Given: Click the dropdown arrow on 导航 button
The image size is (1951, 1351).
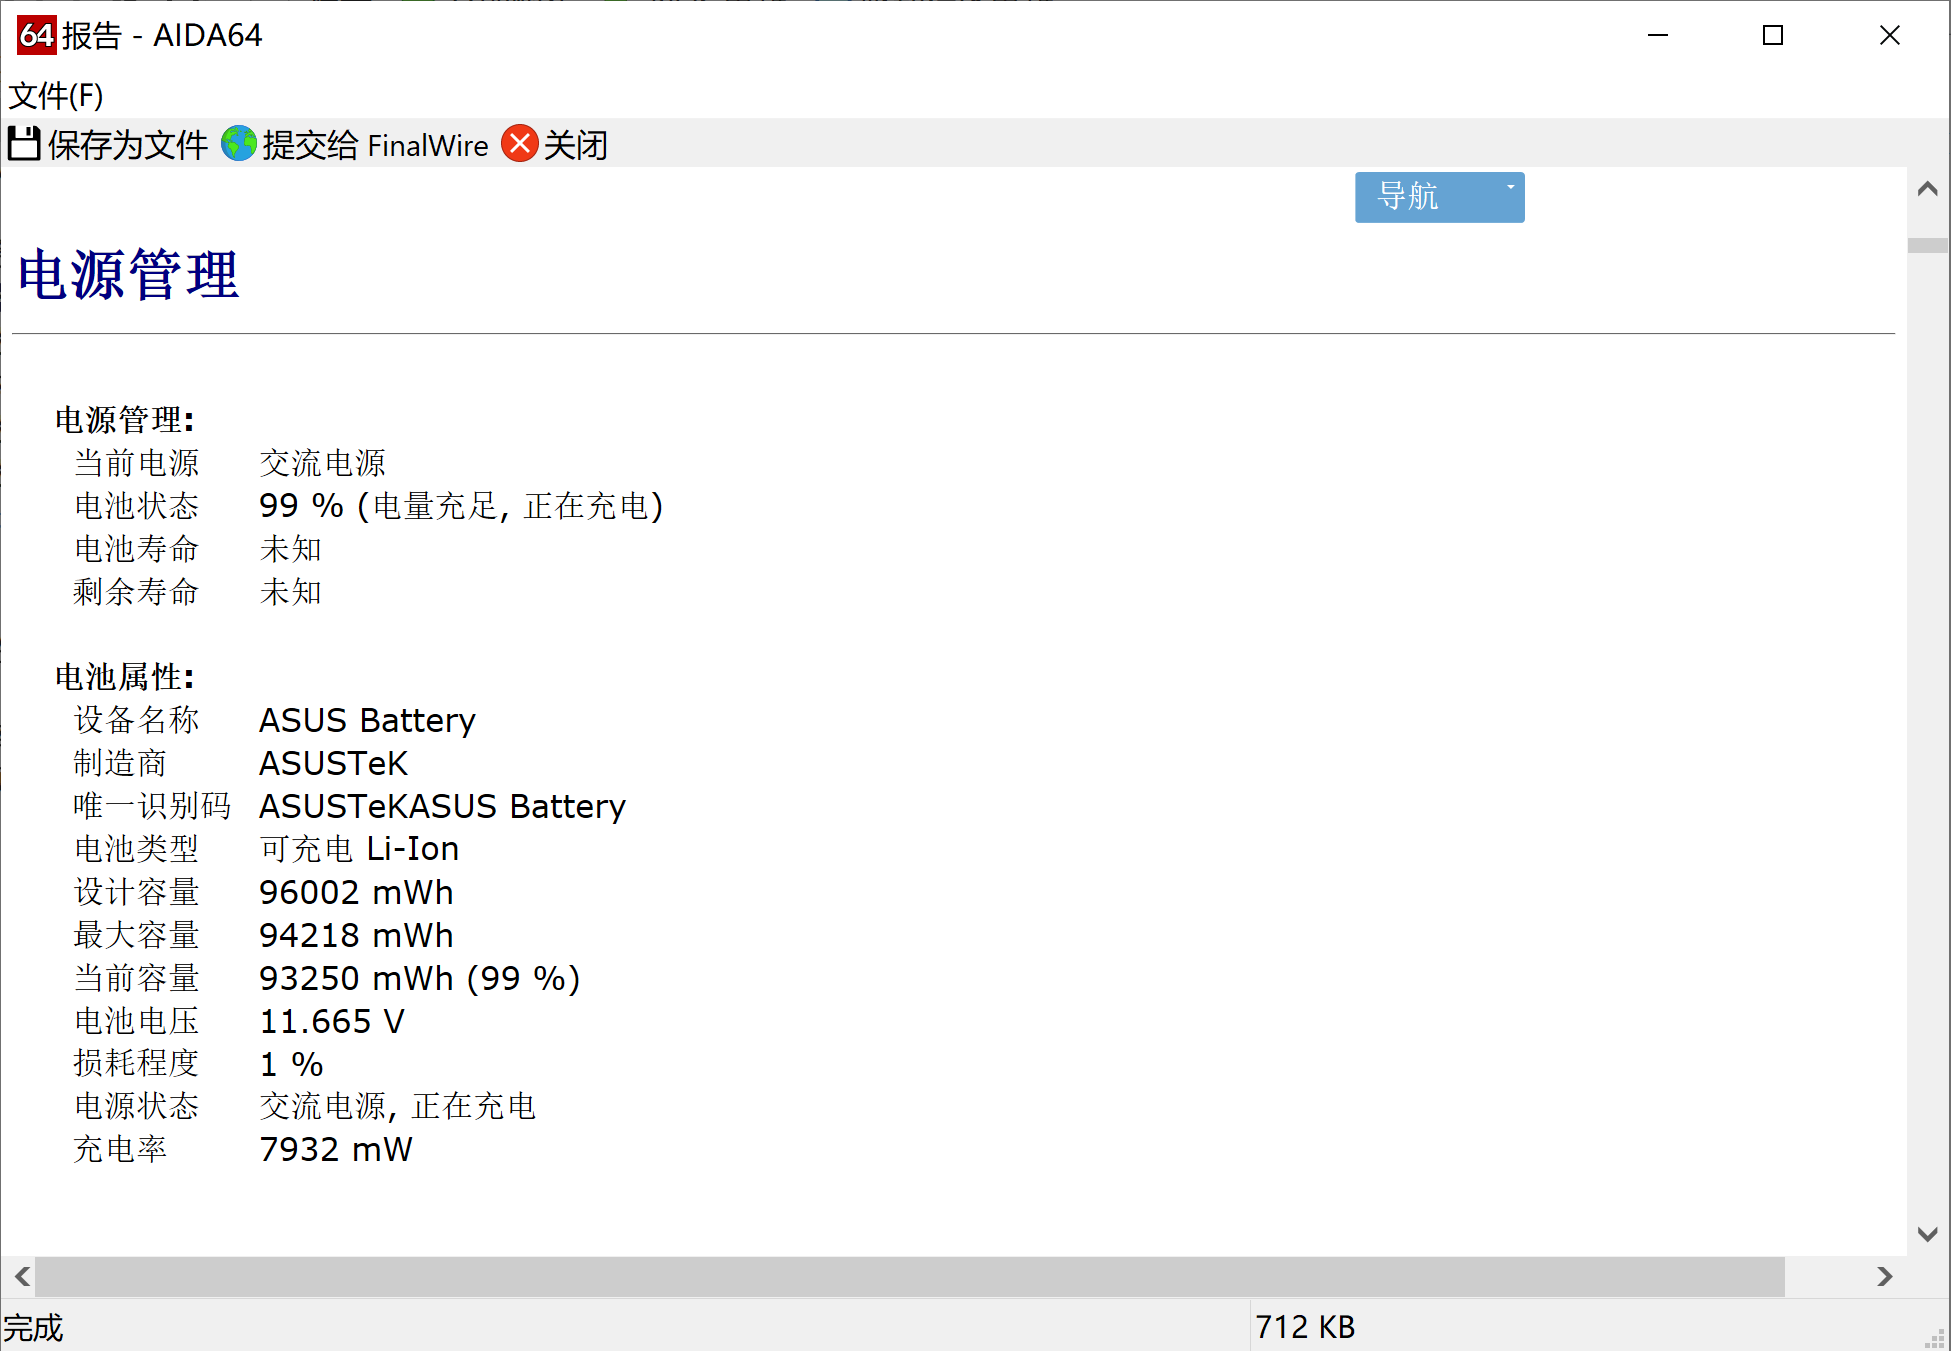Looking at the screenshot, I should point(1510,187).
